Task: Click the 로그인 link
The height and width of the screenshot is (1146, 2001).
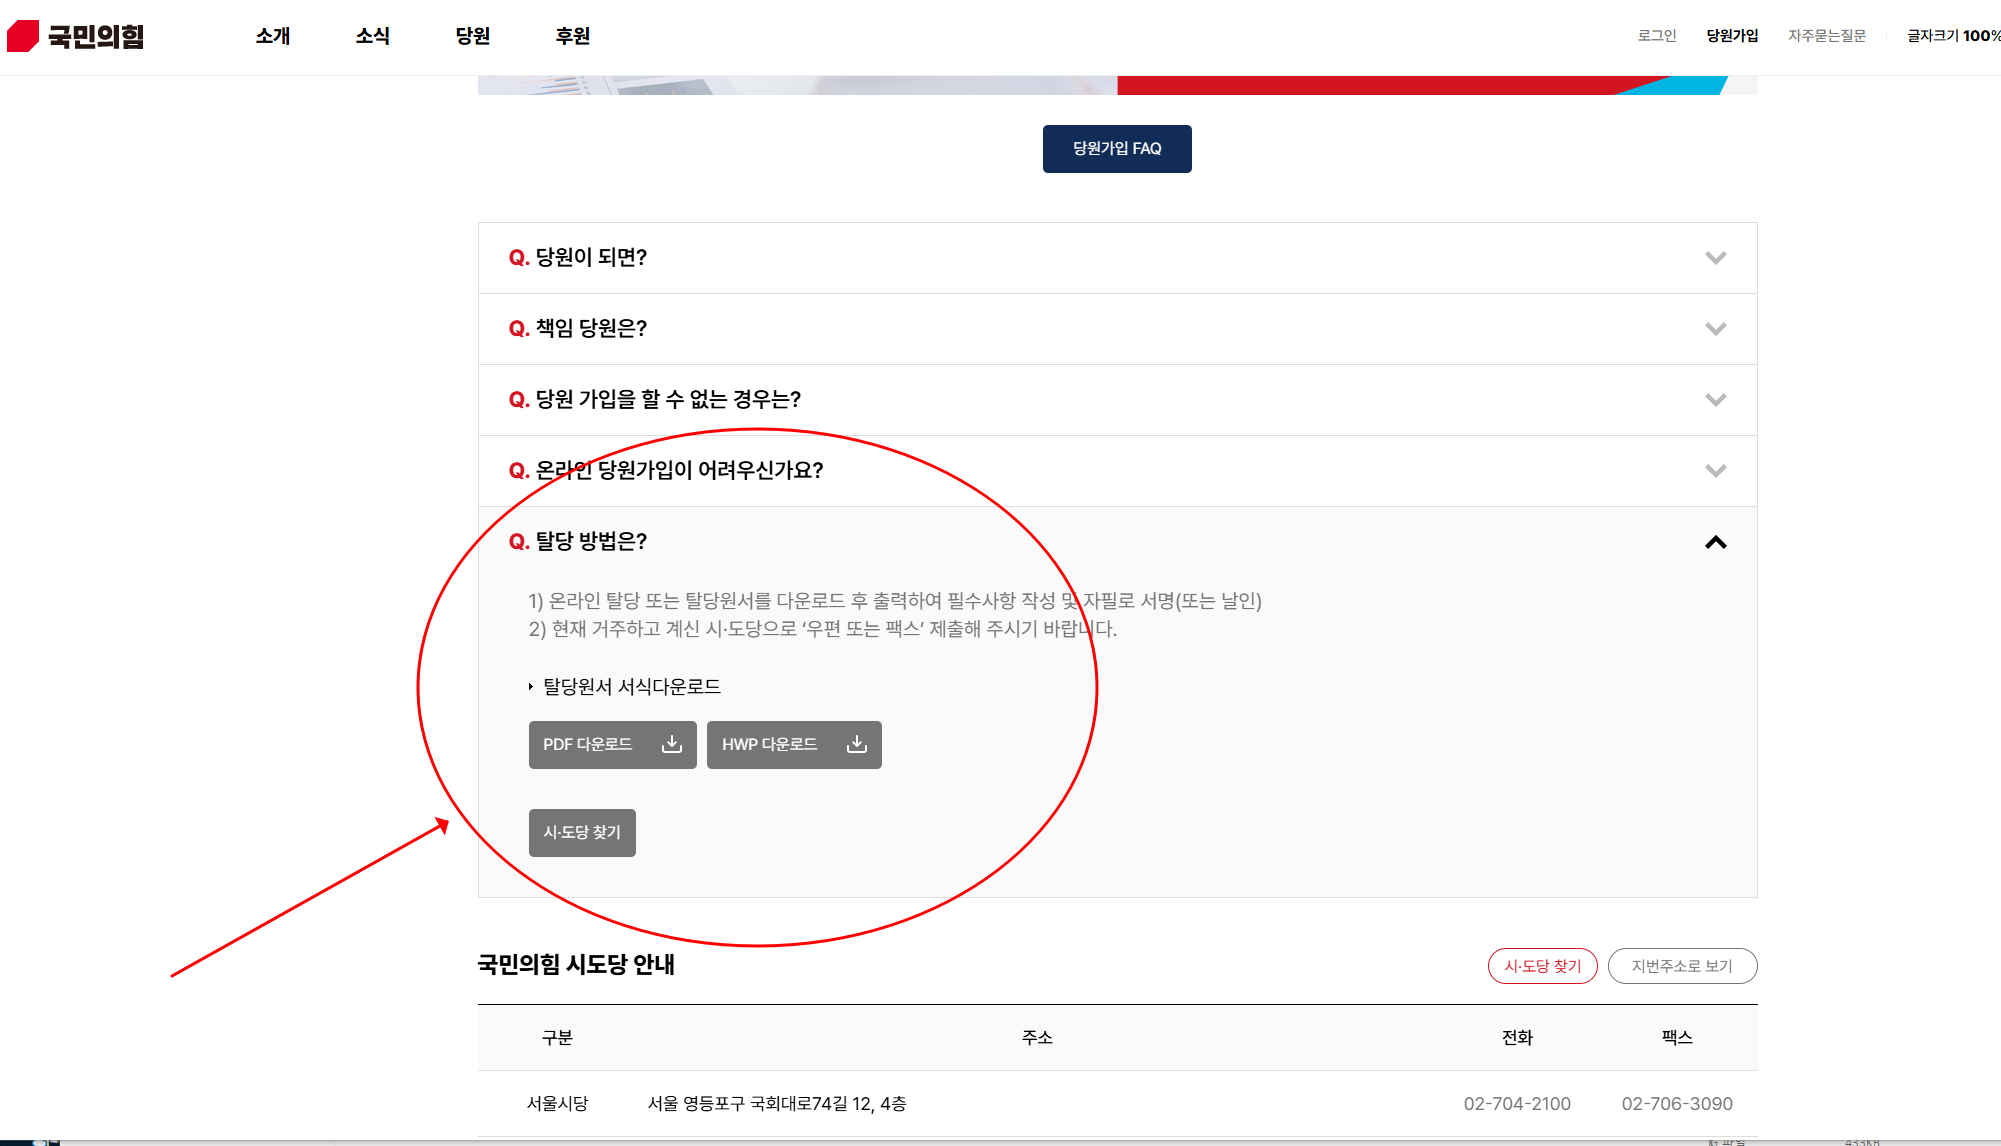Action: coord(1656,36)
